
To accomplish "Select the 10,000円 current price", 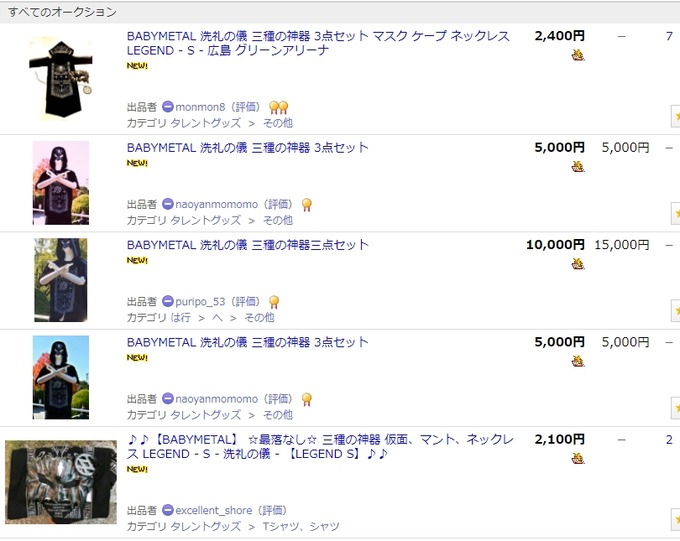I will [555, 245].
